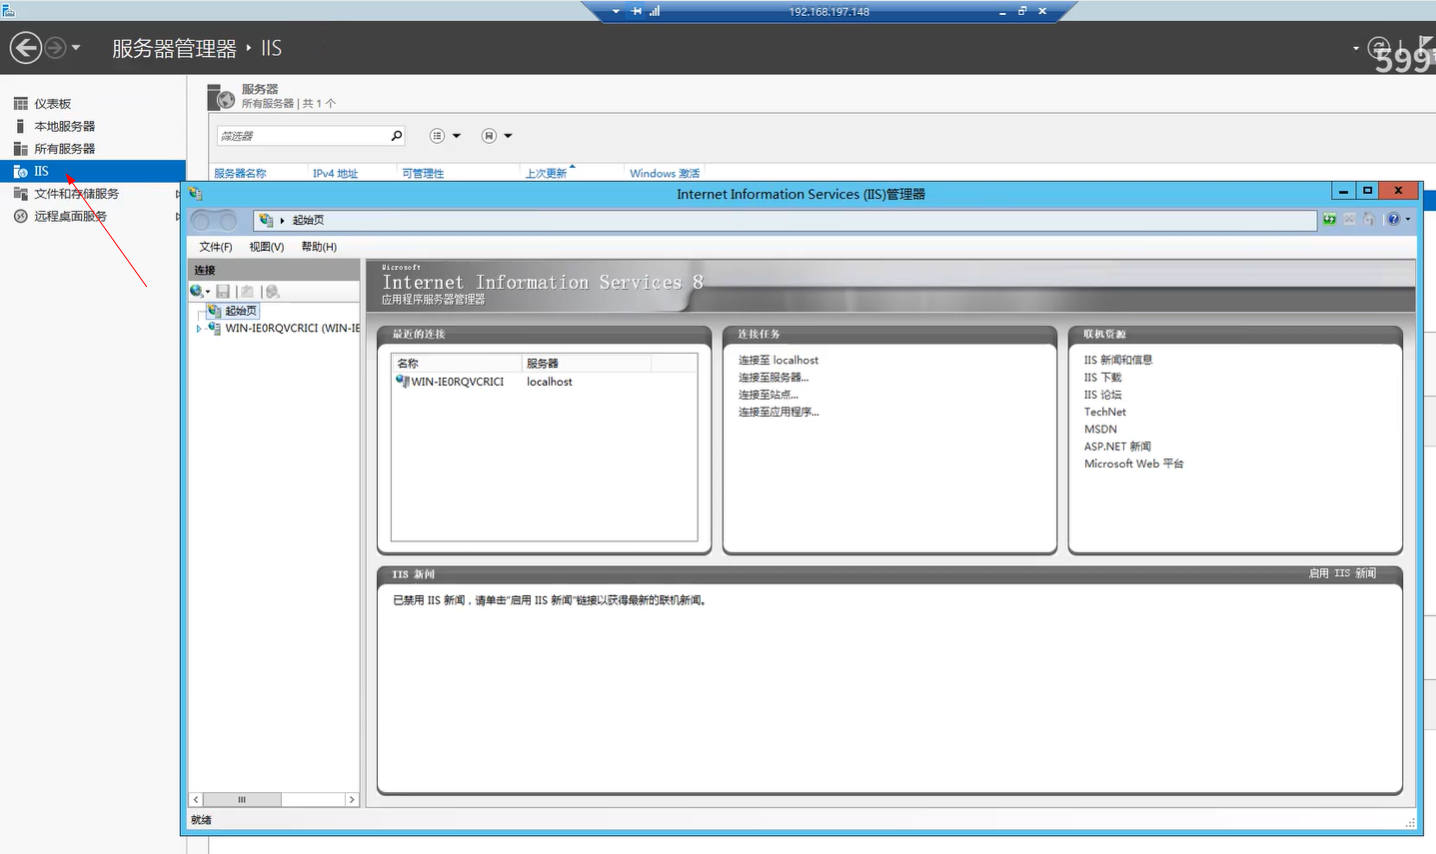
Task: Click 连接至 localhost link
Action: click(x=778, y=360)
